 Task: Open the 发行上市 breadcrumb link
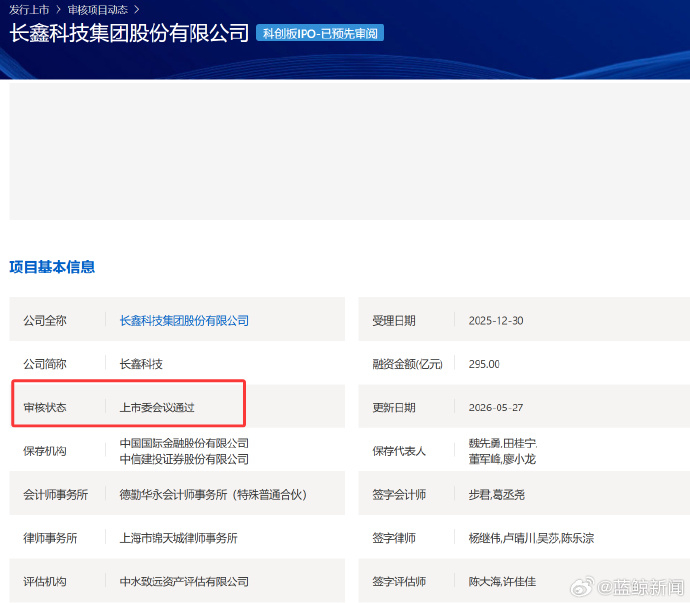[29, 9]
